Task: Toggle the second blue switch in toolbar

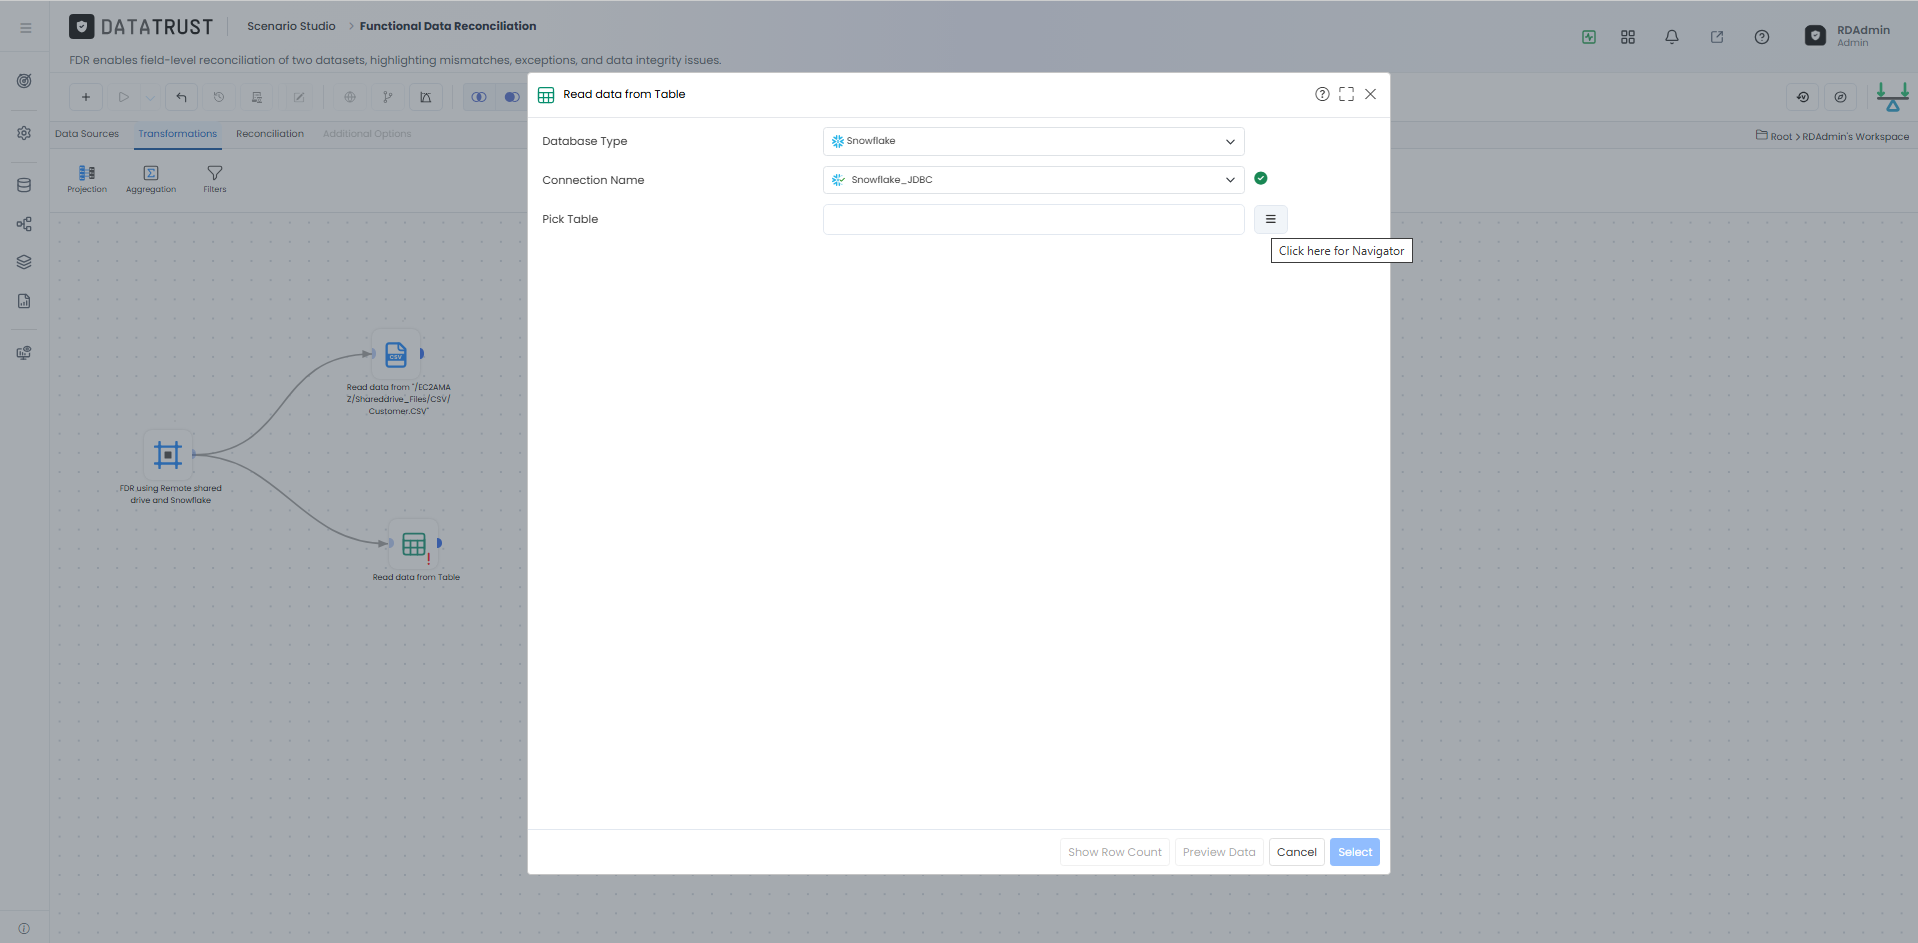Action: click(512, 97)
